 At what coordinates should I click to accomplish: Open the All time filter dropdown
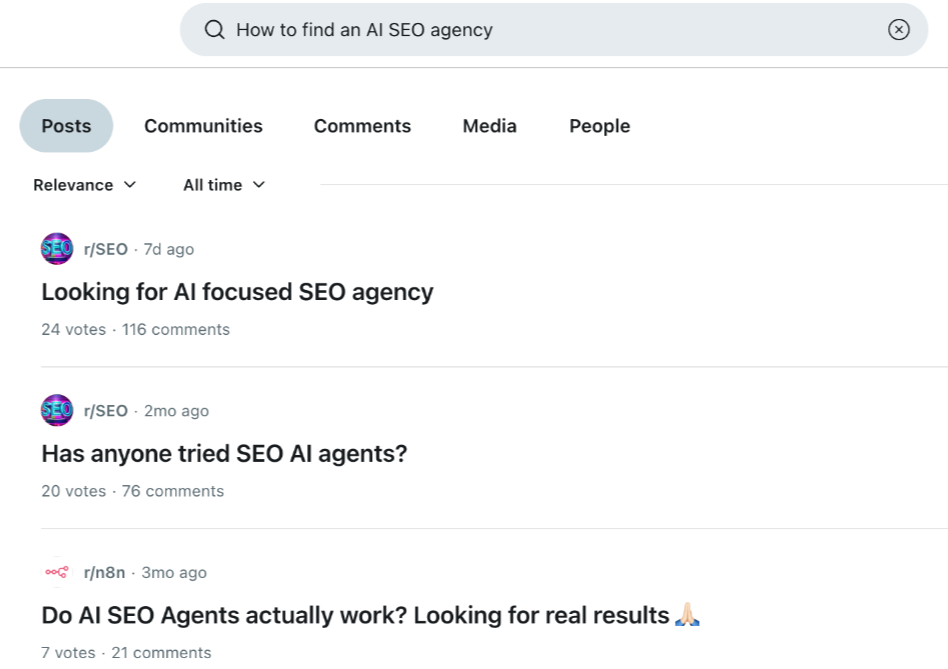[224, 185]
